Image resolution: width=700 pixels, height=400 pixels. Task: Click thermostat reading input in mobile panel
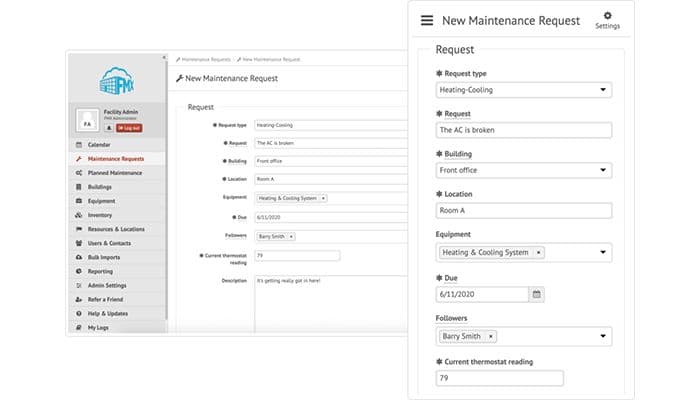(500, 378)
